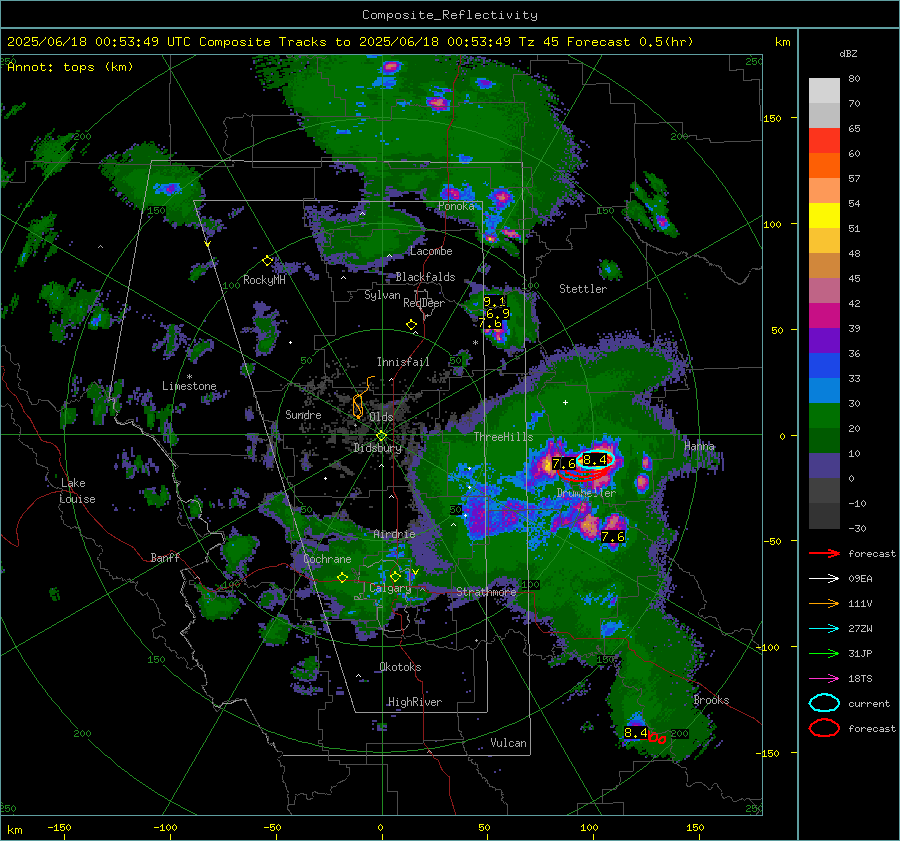
Task: Pick the magenta 39-42 dBZ color swatch
Action: point(824,315)
